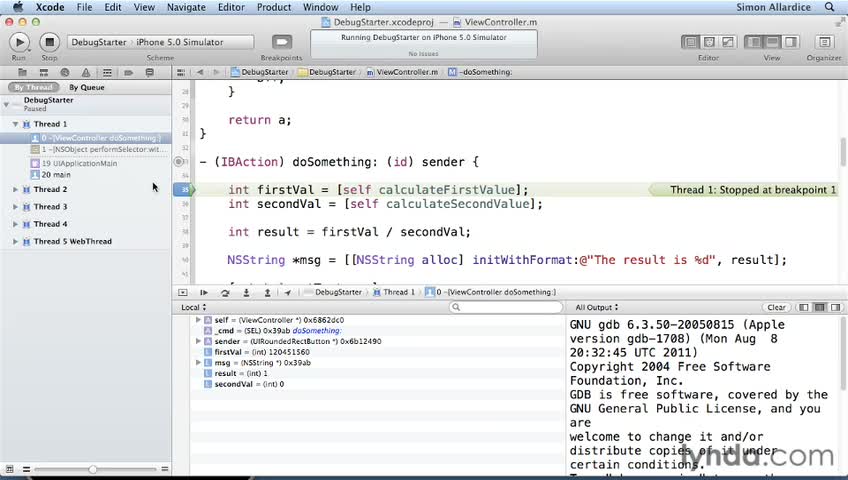The width and height of the screenshot is (848, 480).
Task: Open the Log navigator tab
Action: (149, 72)
